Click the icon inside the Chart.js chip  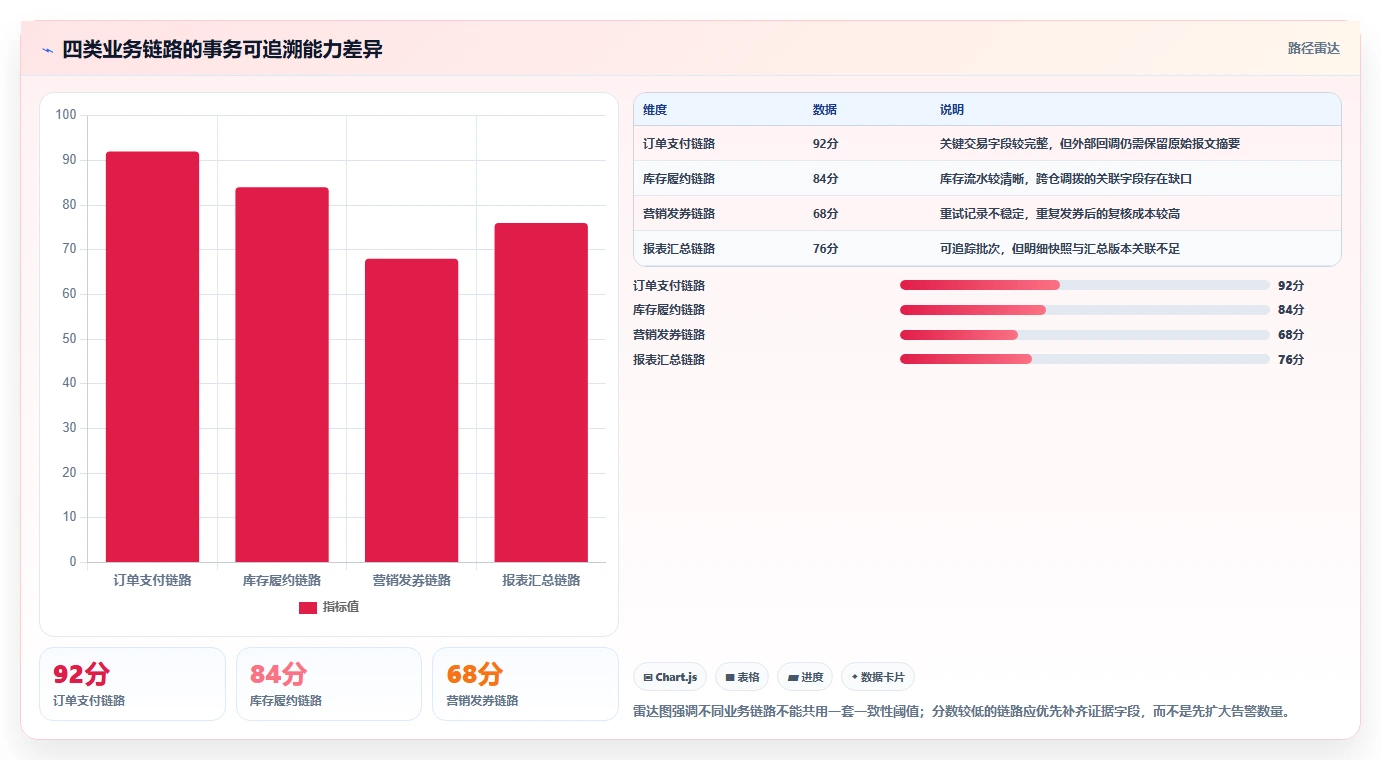pos(648,678)
